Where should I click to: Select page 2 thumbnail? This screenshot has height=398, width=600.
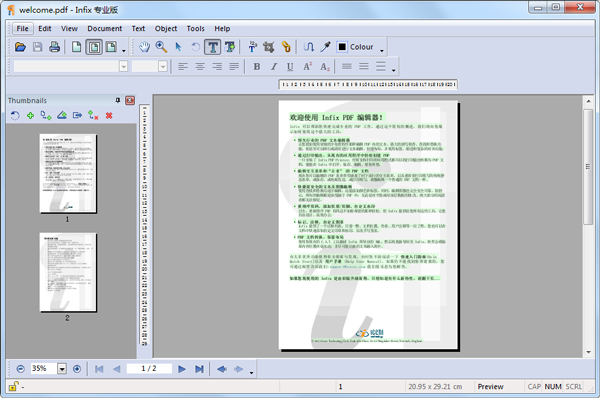click(x=68, y=272)
